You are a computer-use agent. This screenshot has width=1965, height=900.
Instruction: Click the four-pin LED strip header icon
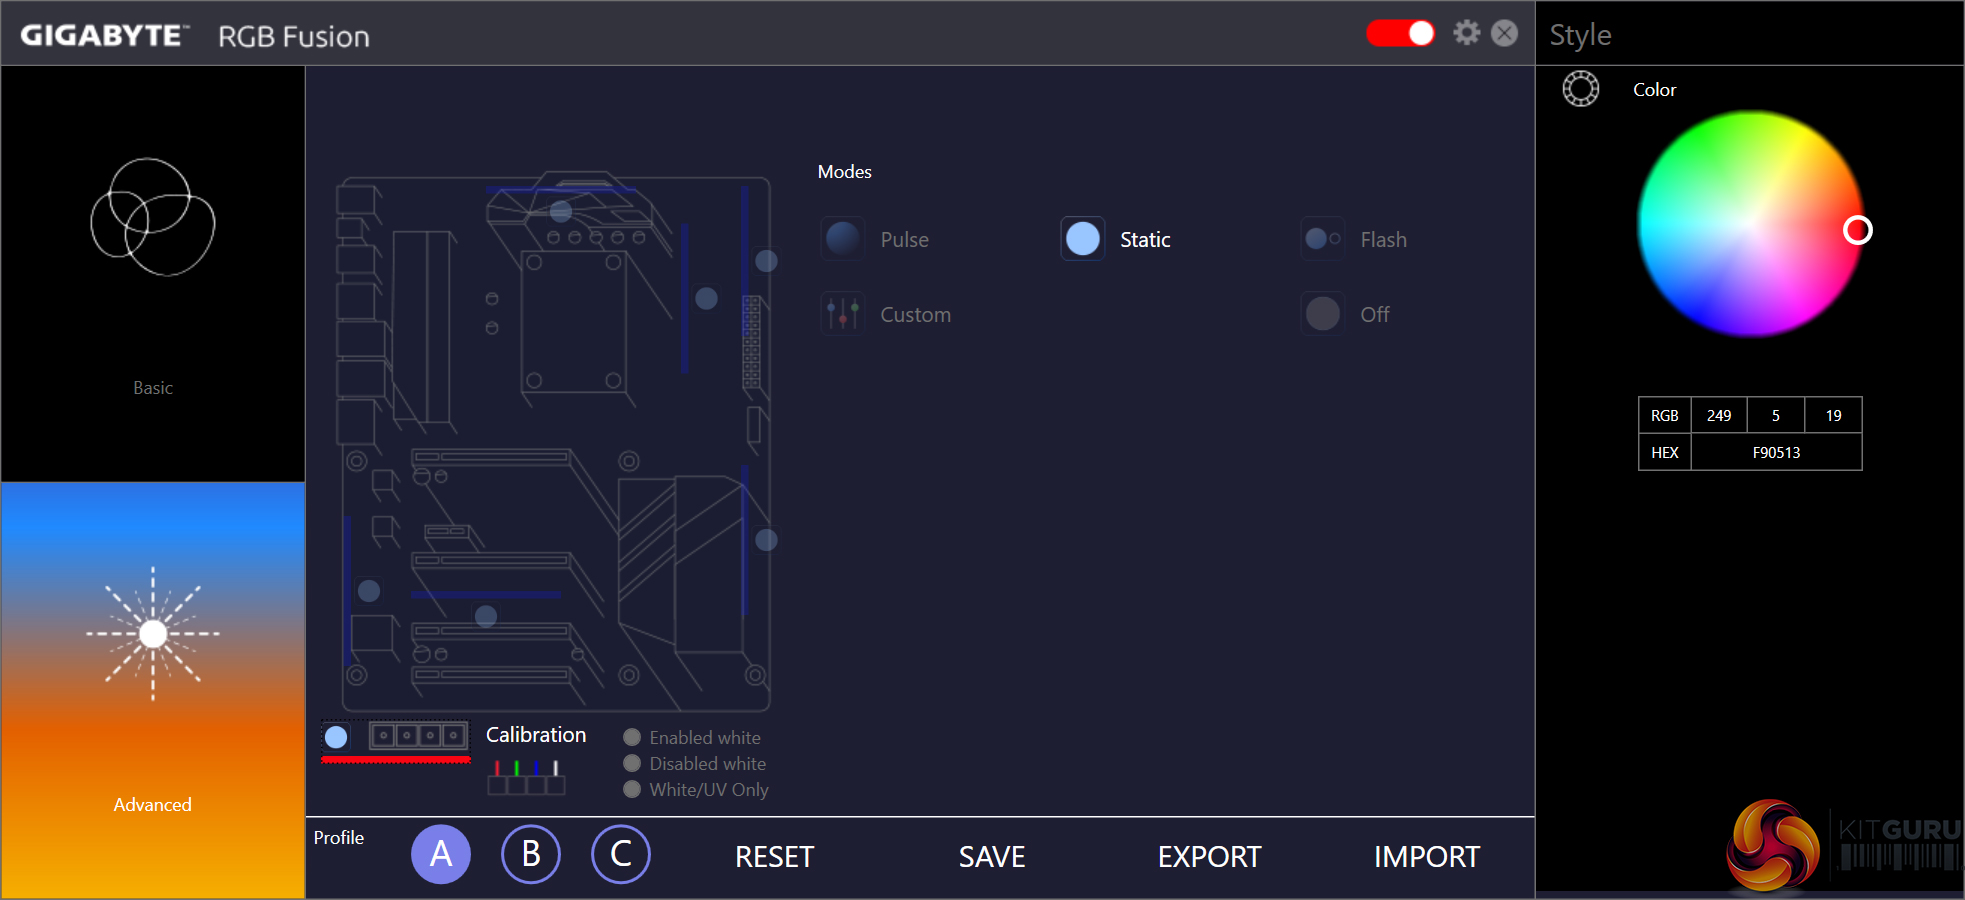click(419, 736)
